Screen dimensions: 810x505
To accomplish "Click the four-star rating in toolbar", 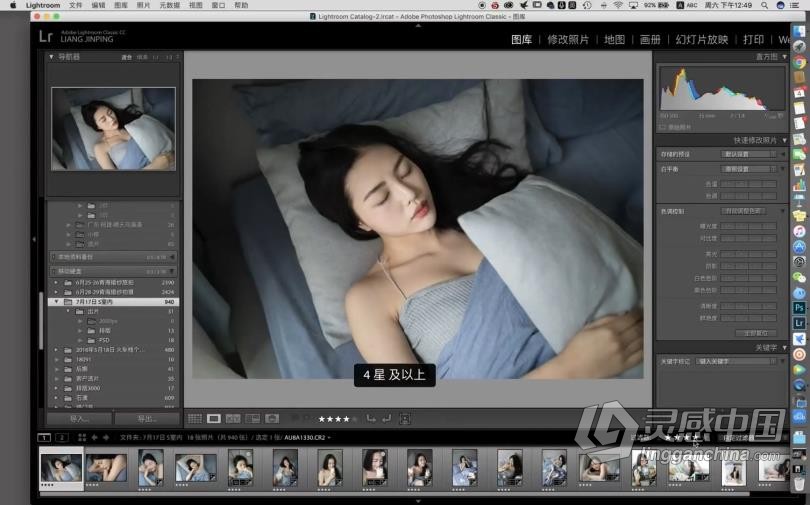I will coord(334,419).
